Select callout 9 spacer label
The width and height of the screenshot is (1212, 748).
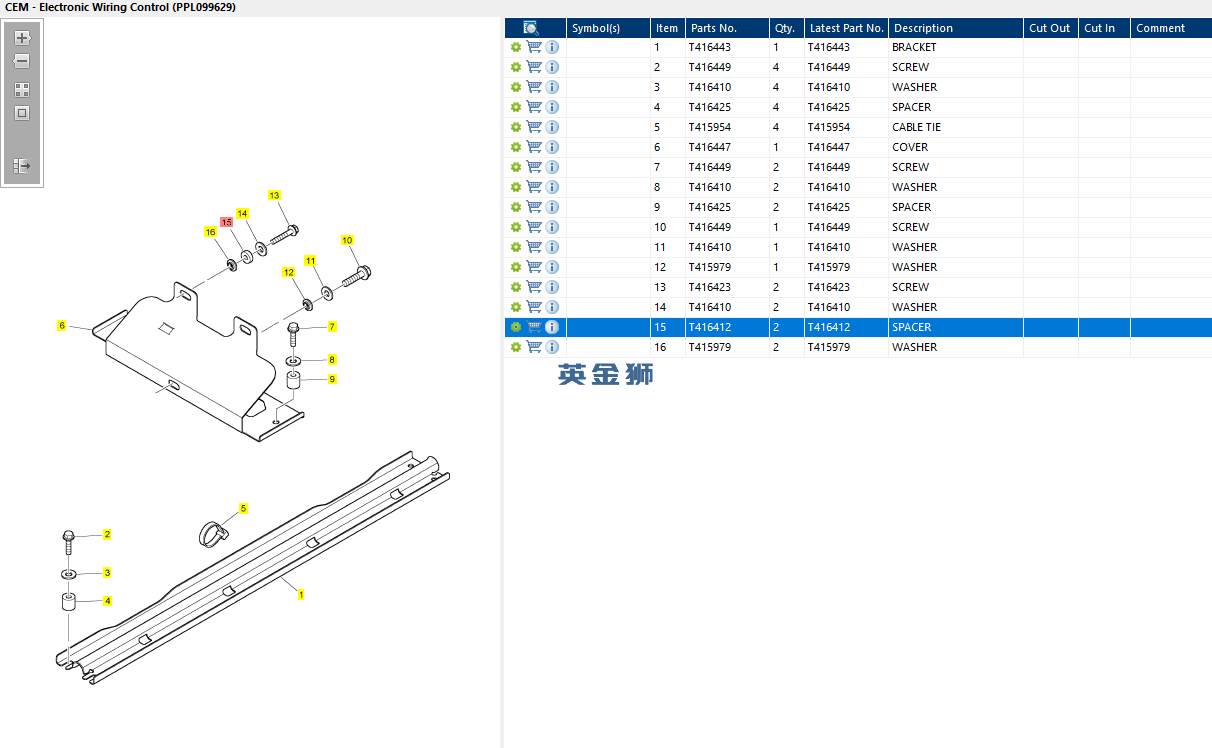(332, 379)
